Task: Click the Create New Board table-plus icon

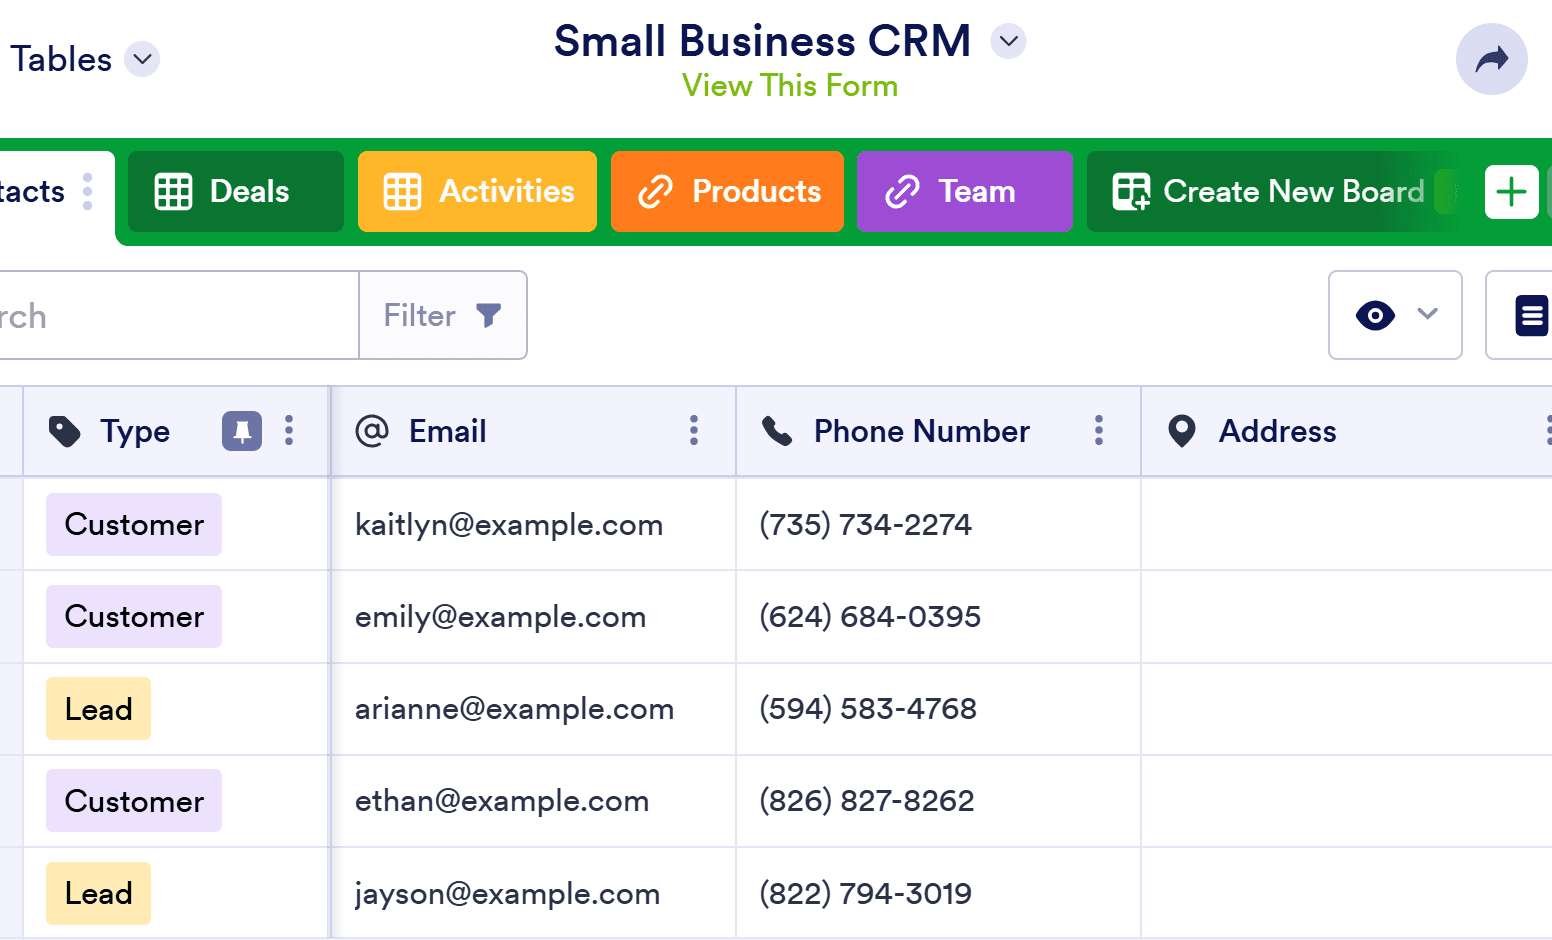Action: coord(1131,191)
